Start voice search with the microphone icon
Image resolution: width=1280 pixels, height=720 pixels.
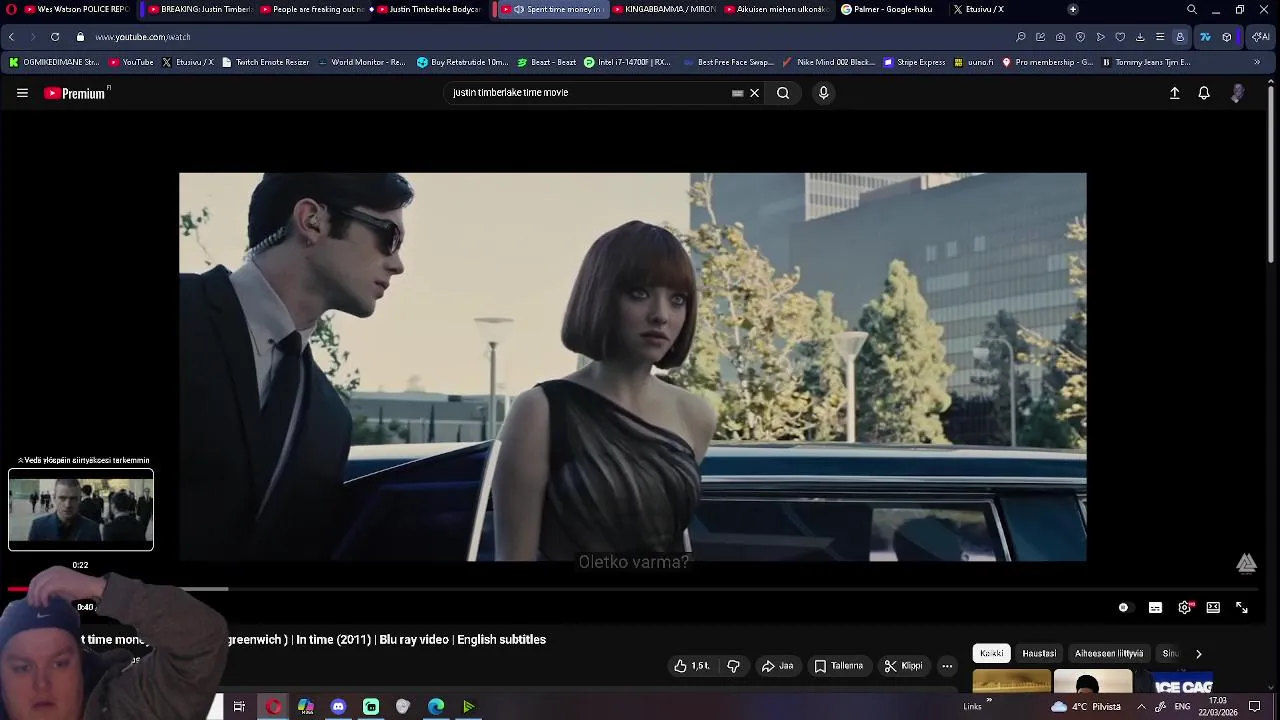click(x=823, y=93)
